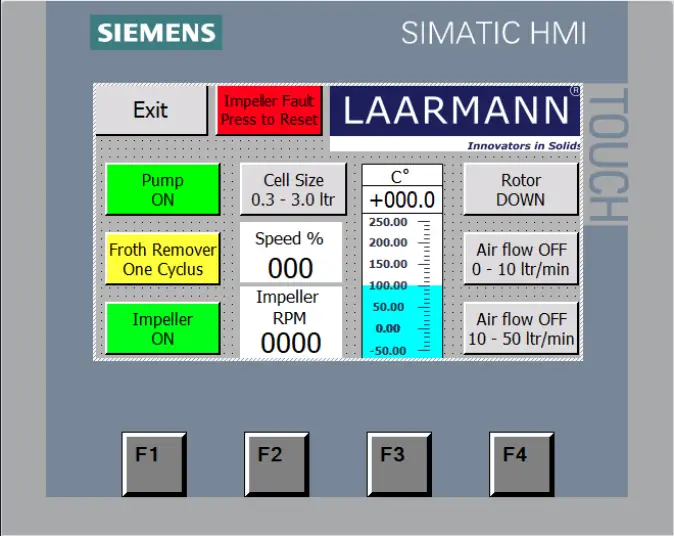The image size is (674, 536).
Task: Edit the Speed % value field
Action: click(x=291, y=268)
